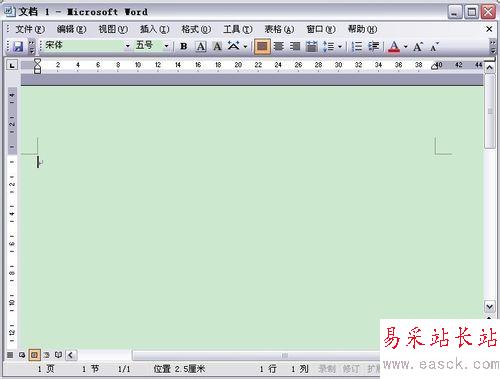
Task: Open the 帮助 menu
Action: [362, 29]
